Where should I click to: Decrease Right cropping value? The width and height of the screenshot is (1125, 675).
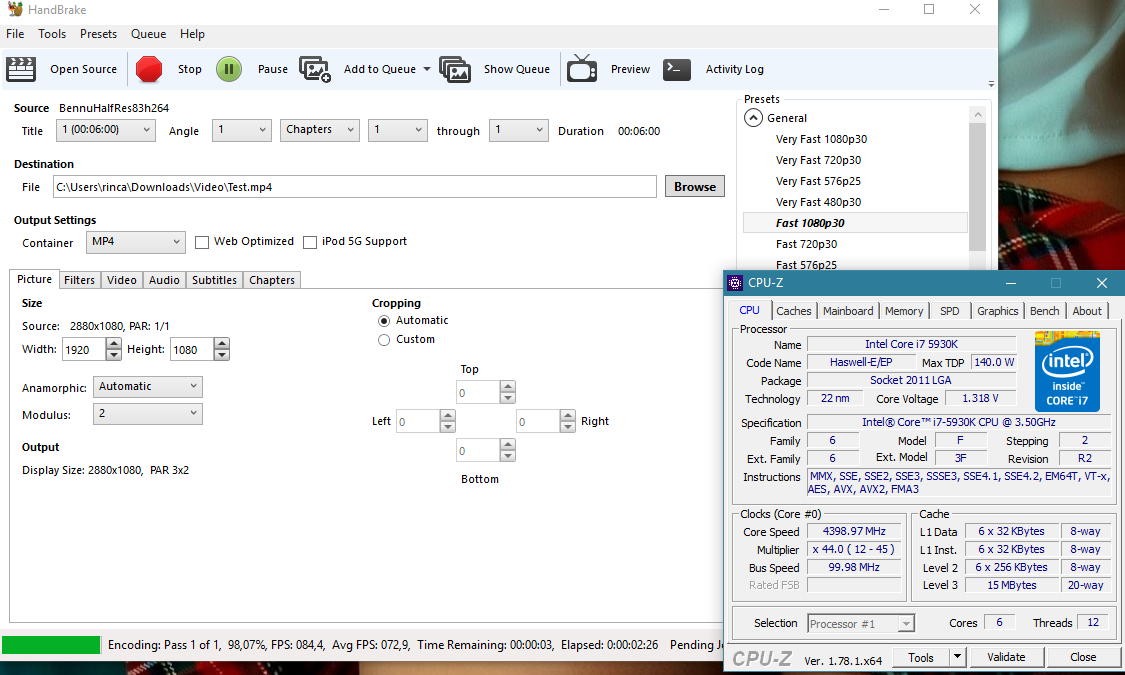click(x=568, y=427)
